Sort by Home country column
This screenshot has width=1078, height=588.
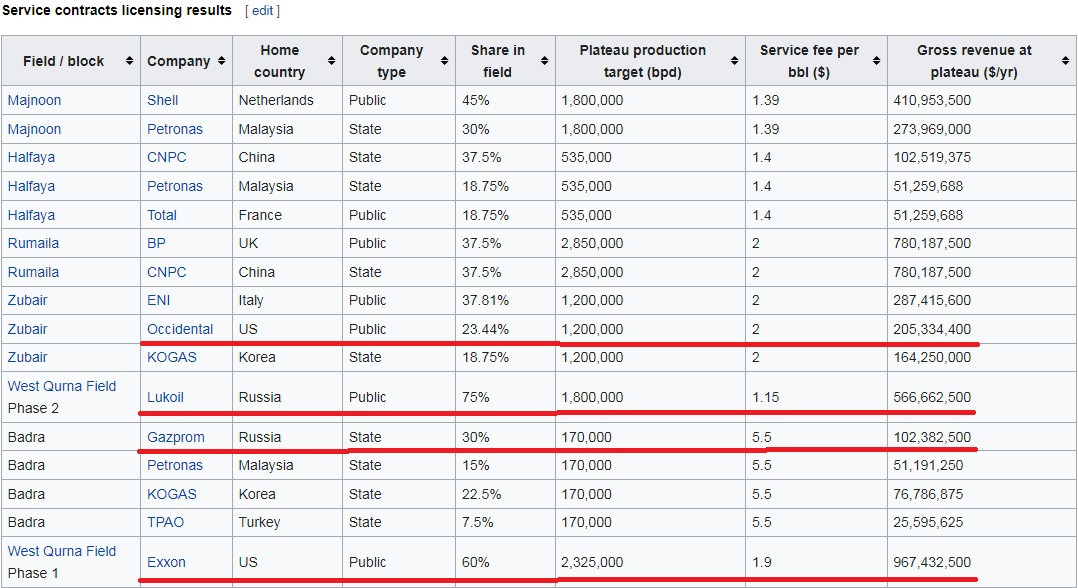point(331,61)
